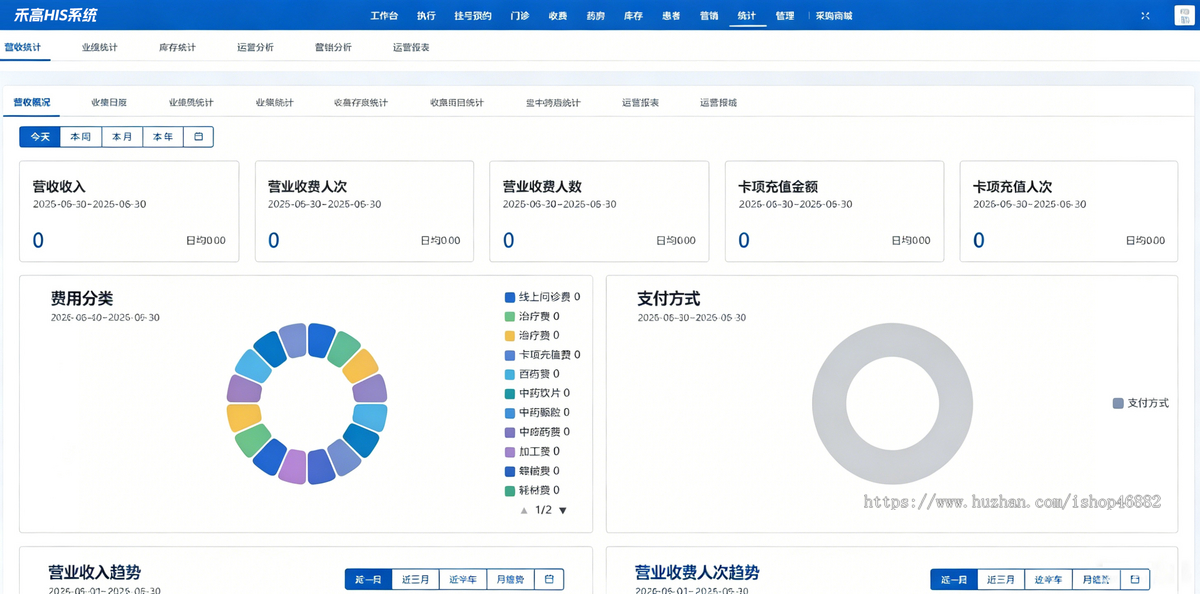Toggle the yellow 治疗费 legend entry
Screen dimensions: 1200x594
point(532,335)
